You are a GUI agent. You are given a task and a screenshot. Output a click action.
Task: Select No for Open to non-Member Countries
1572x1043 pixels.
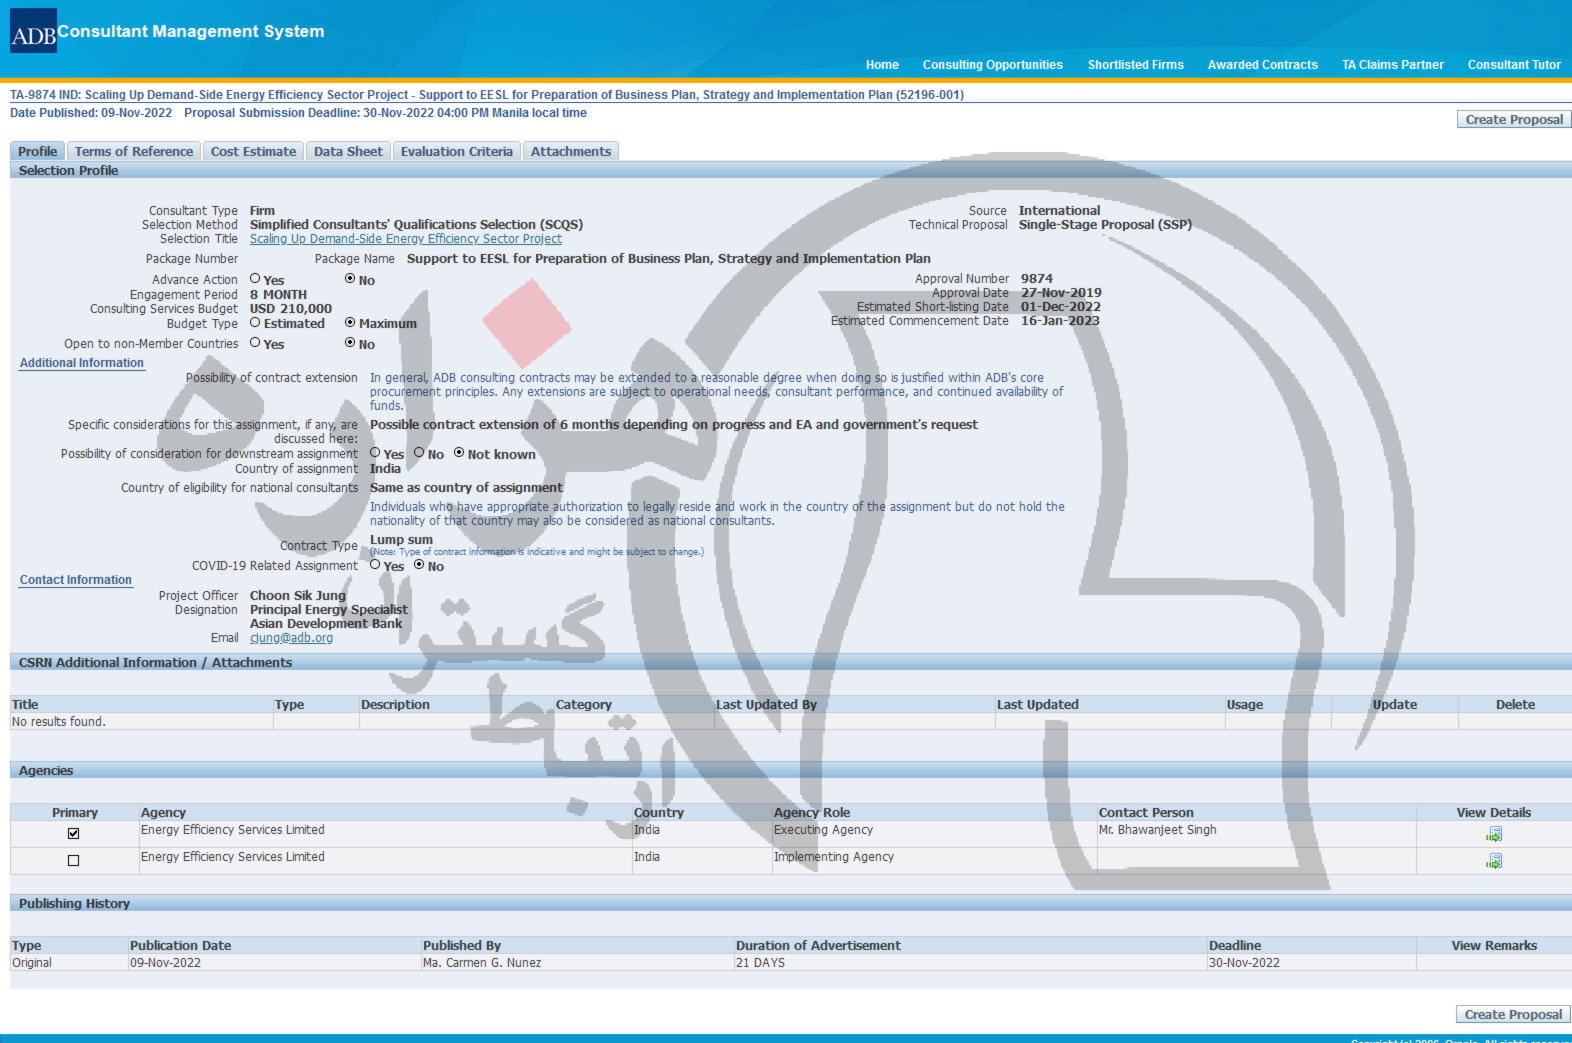(x=350, y=342)
